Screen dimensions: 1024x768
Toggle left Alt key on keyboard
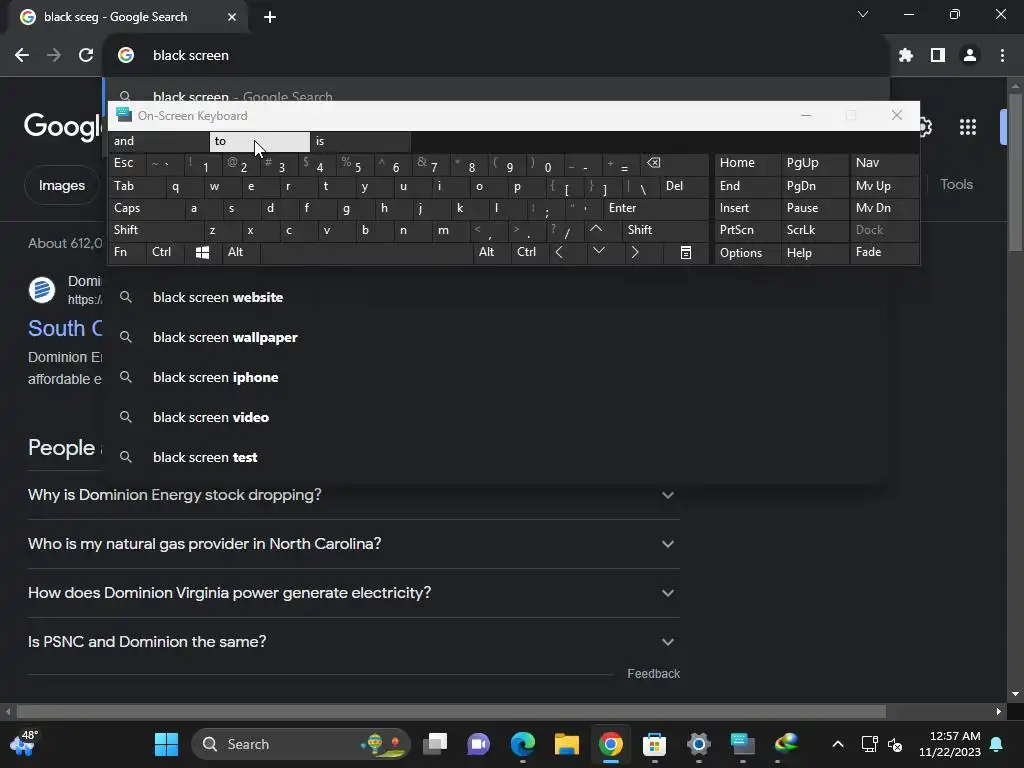click(241, 253)
